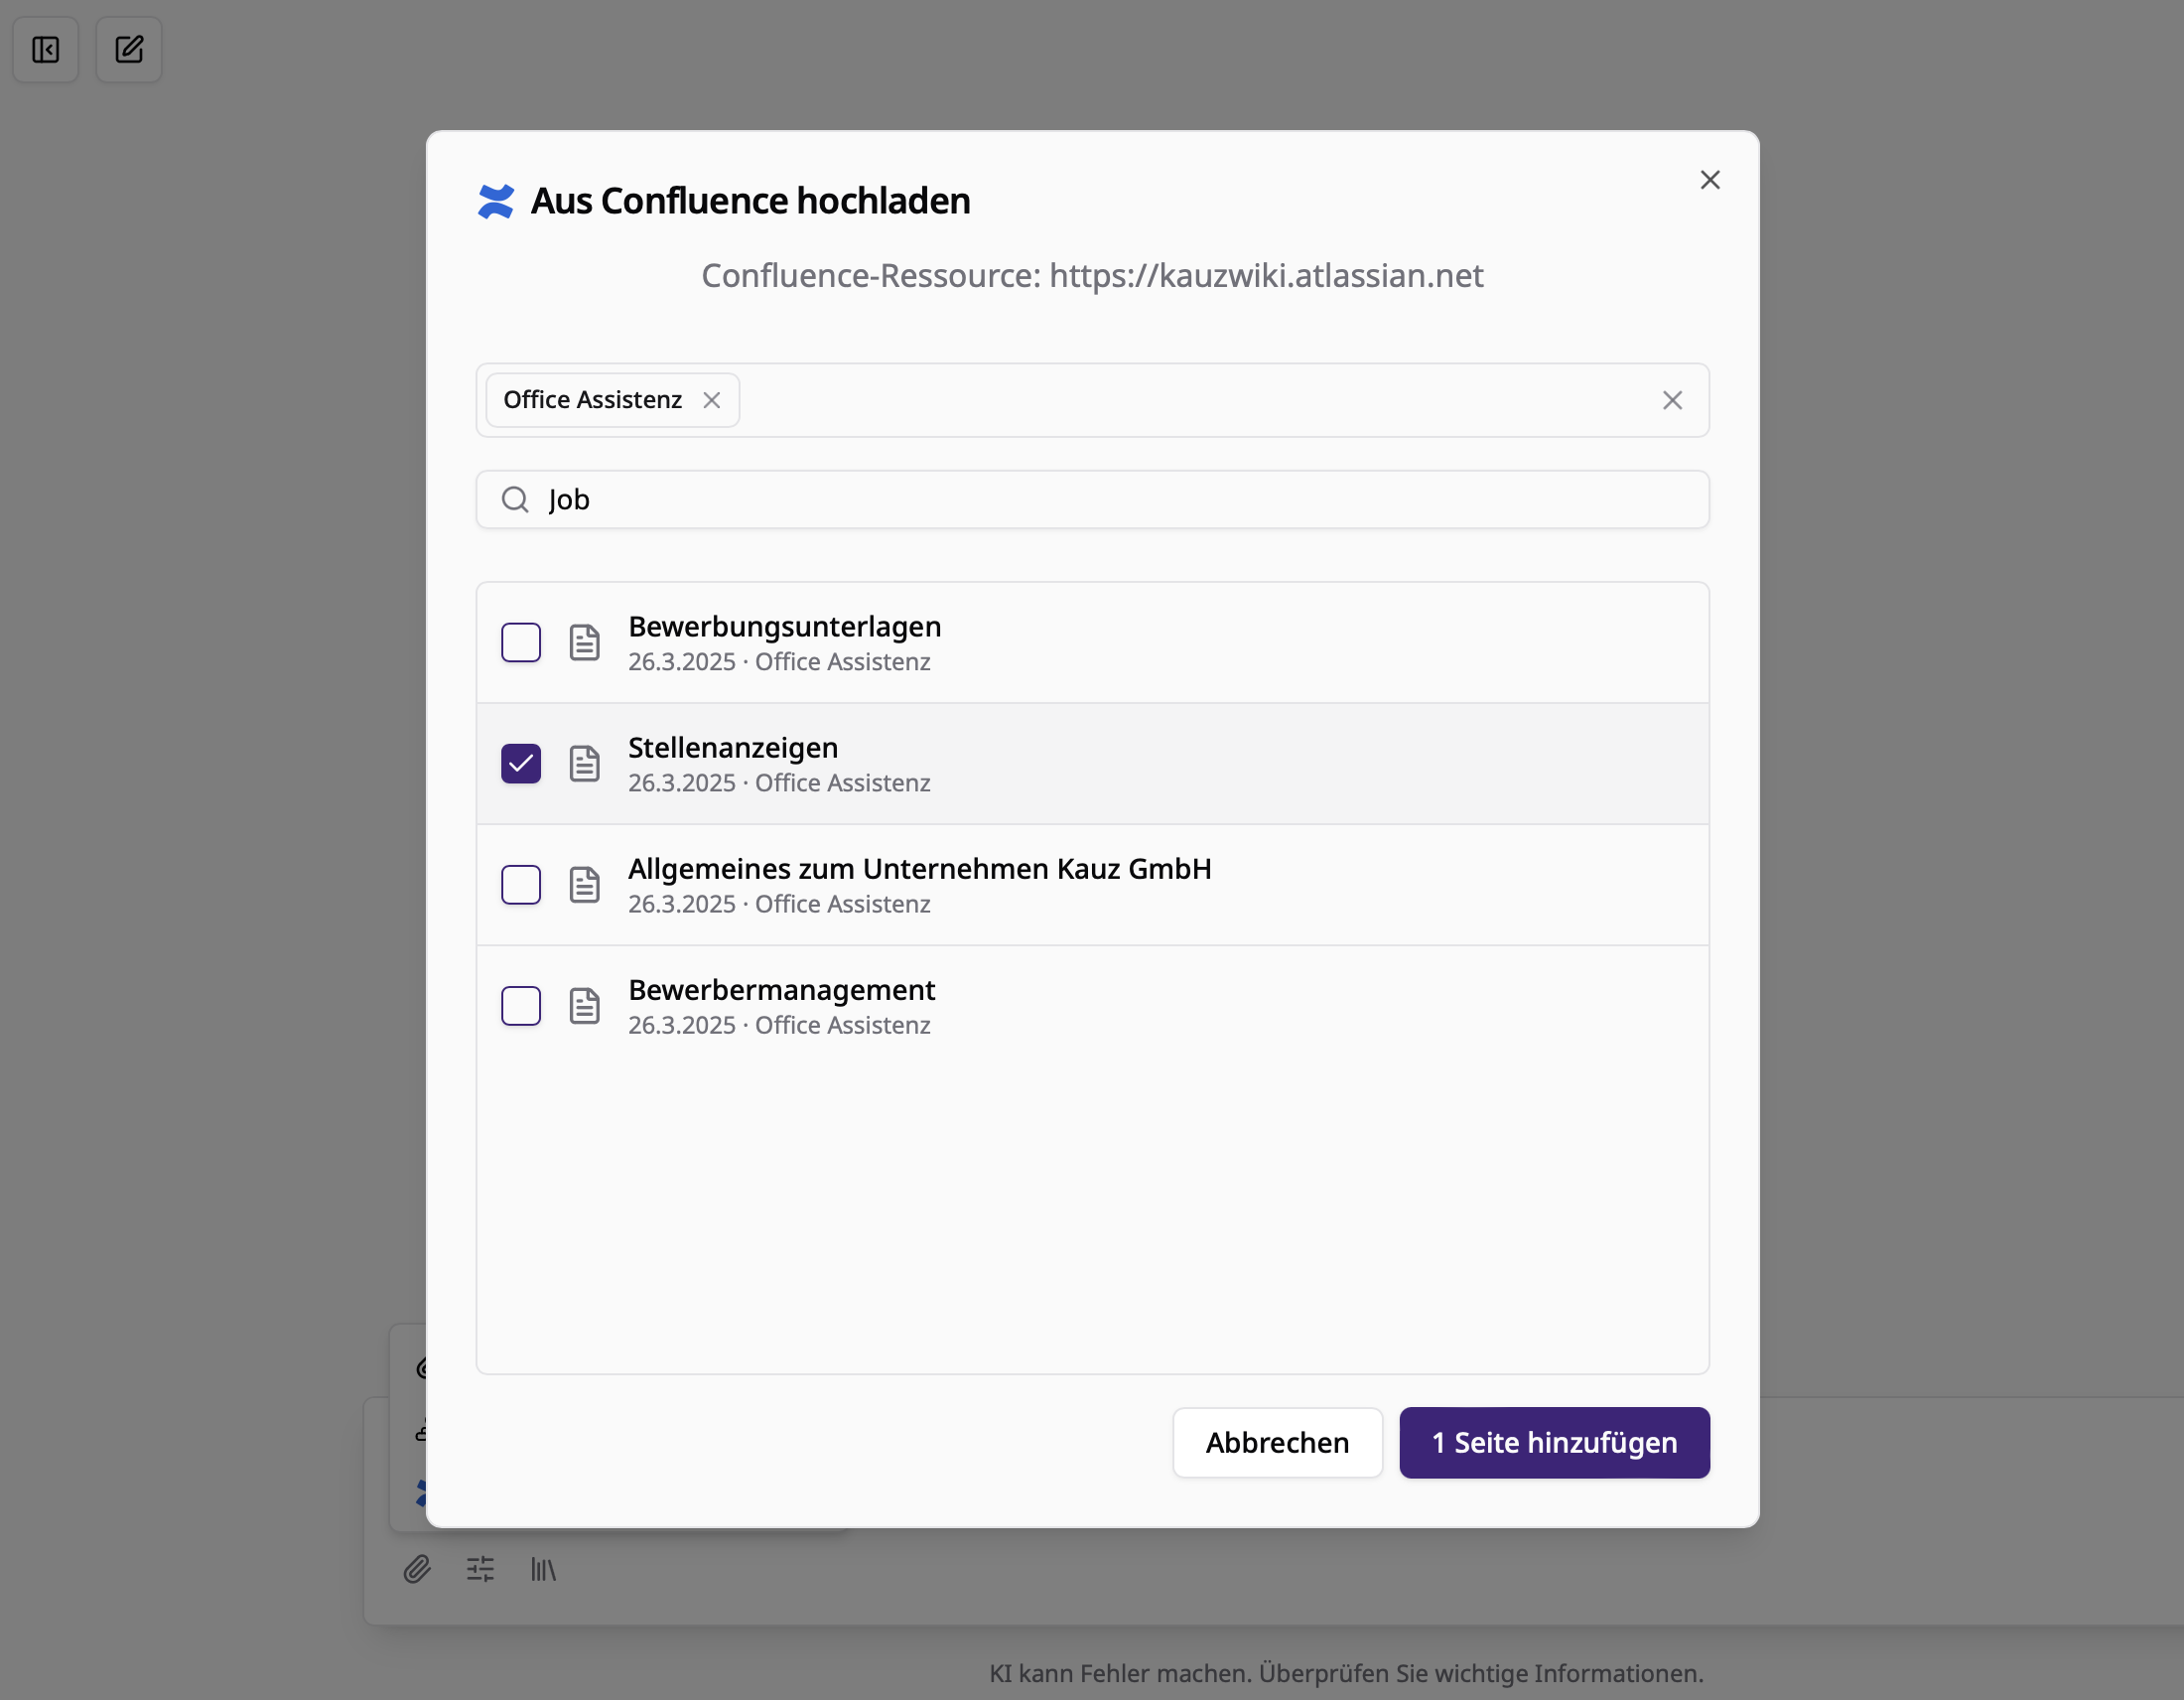Click the Abbrechen button
Screen dimensions: 2184x1700
click(x=1277, y=1442)
